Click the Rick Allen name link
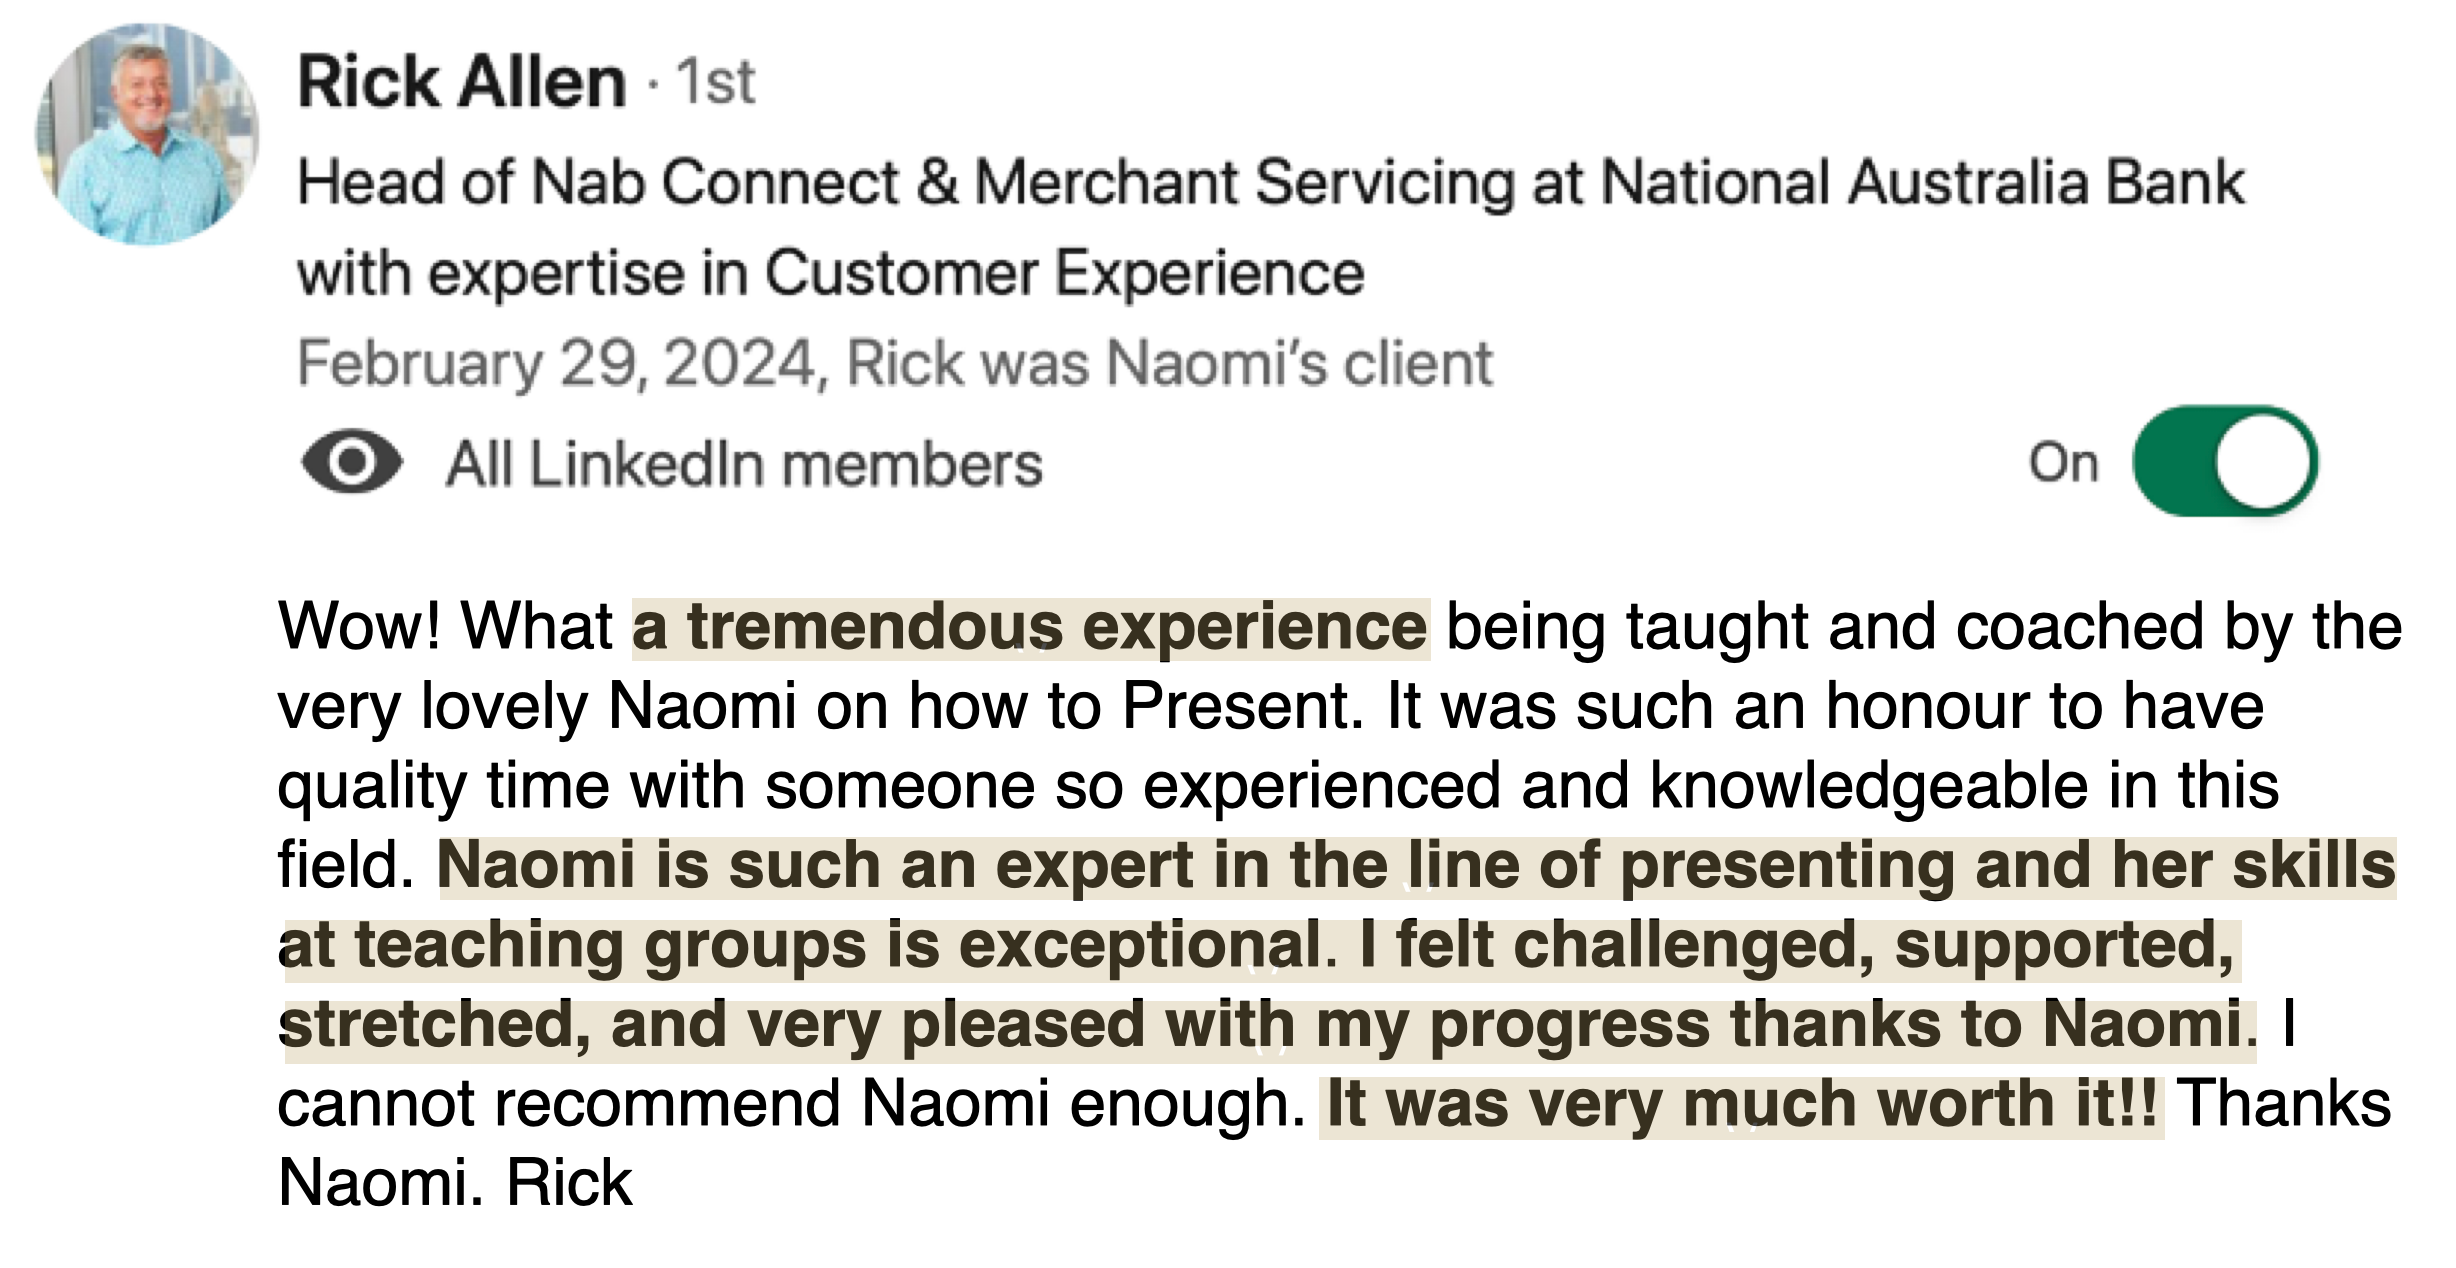Viewport: 2456px width, 1268px height. pyautogui.click(x=462, y=81)
